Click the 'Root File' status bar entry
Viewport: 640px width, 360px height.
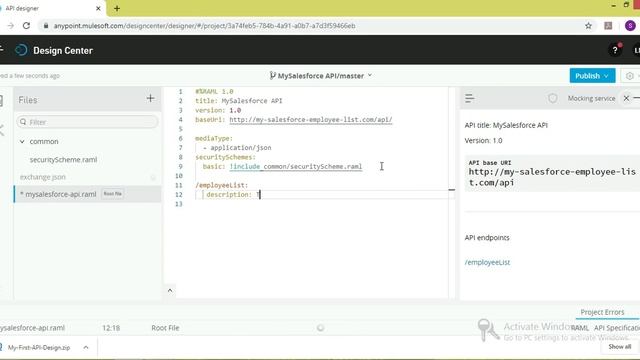(165, 328)
